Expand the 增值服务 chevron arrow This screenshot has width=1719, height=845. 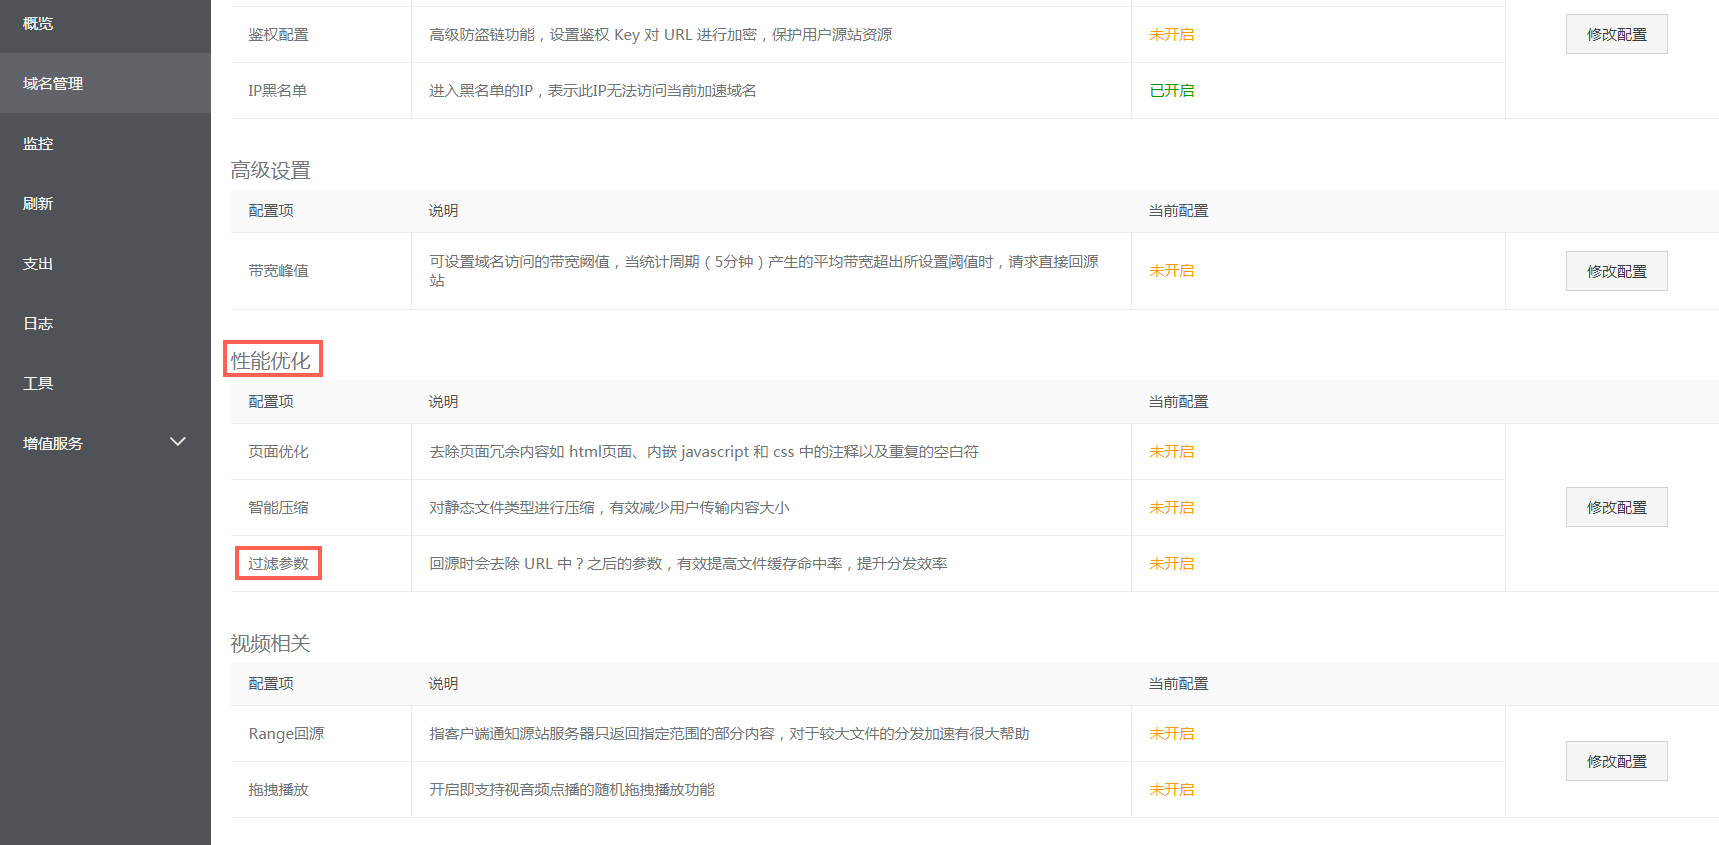(x=178, y=442)
